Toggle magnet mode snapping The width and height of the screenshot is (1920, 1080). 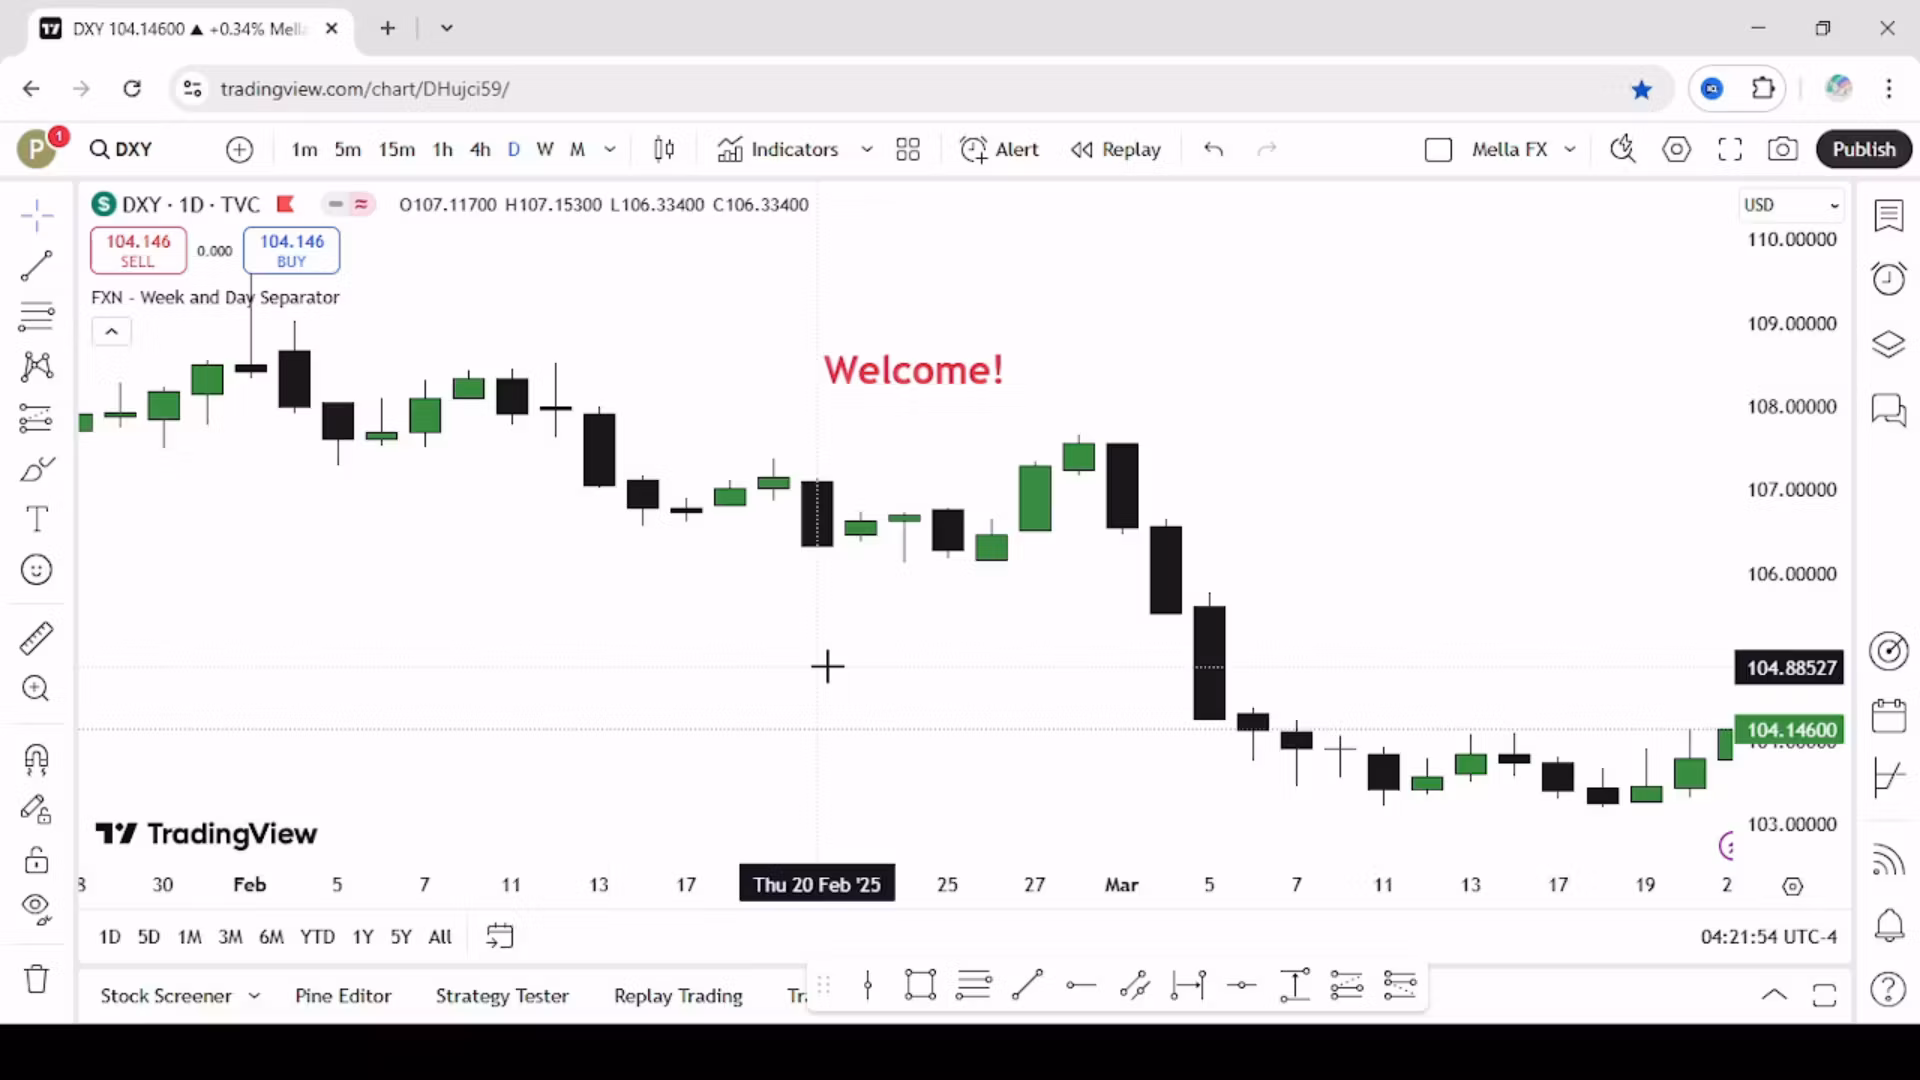point(36,760)
